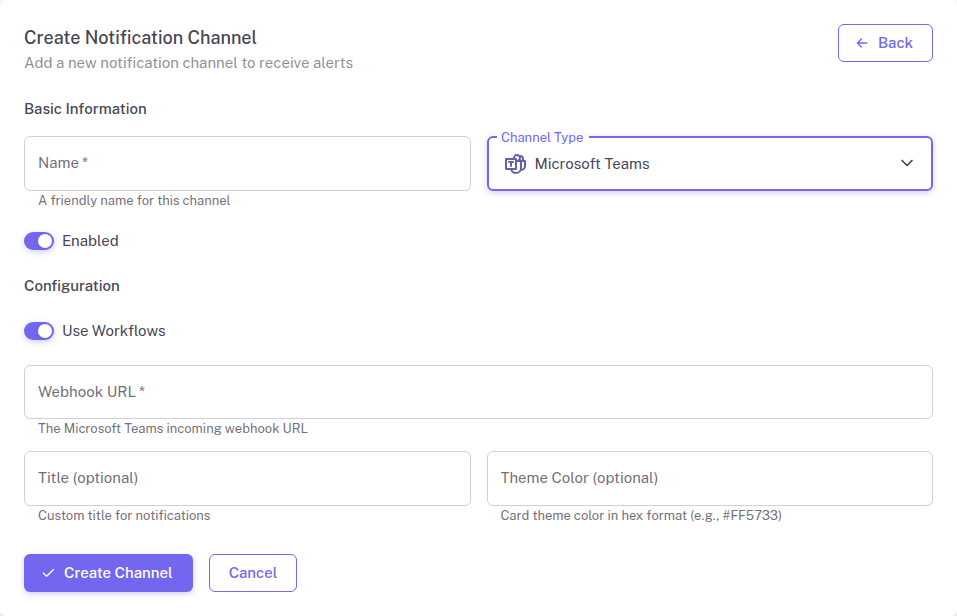
Task: Focus the Name input field
Action: point(247,163)
